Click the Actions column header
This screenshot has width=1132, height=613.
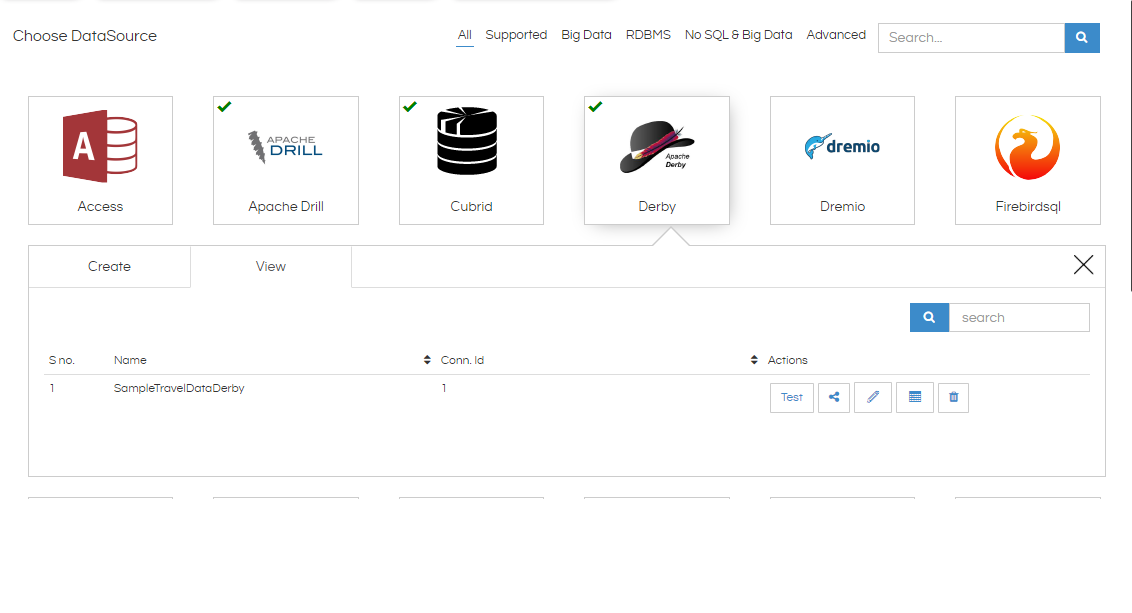coord(788,360)
